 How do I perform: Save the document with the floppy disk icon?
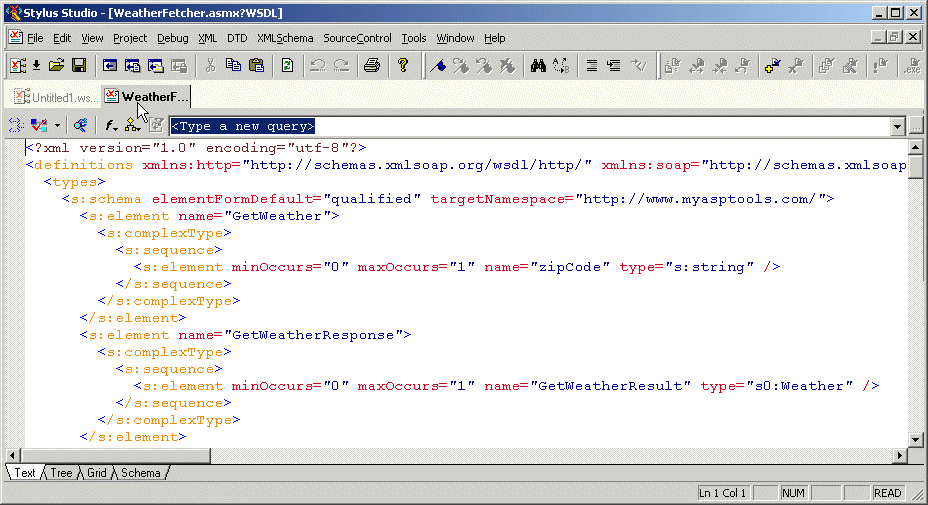[x=78, y=66]
